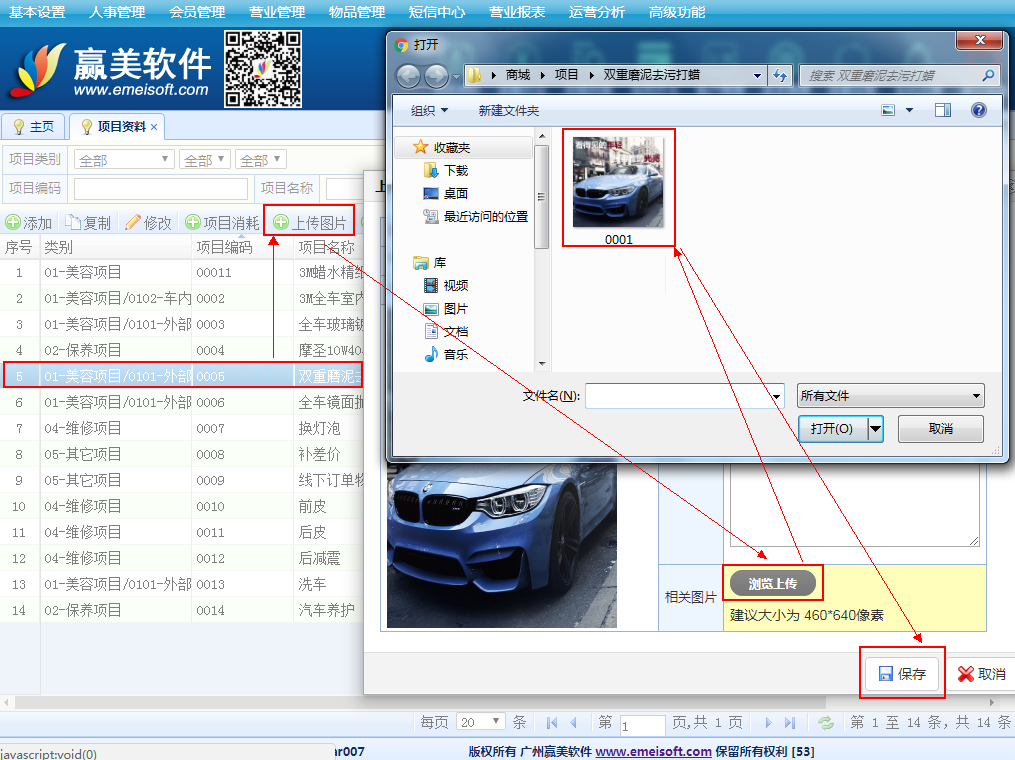Click the 保存 save button
Screen dimensions: 1015x760
902,674
